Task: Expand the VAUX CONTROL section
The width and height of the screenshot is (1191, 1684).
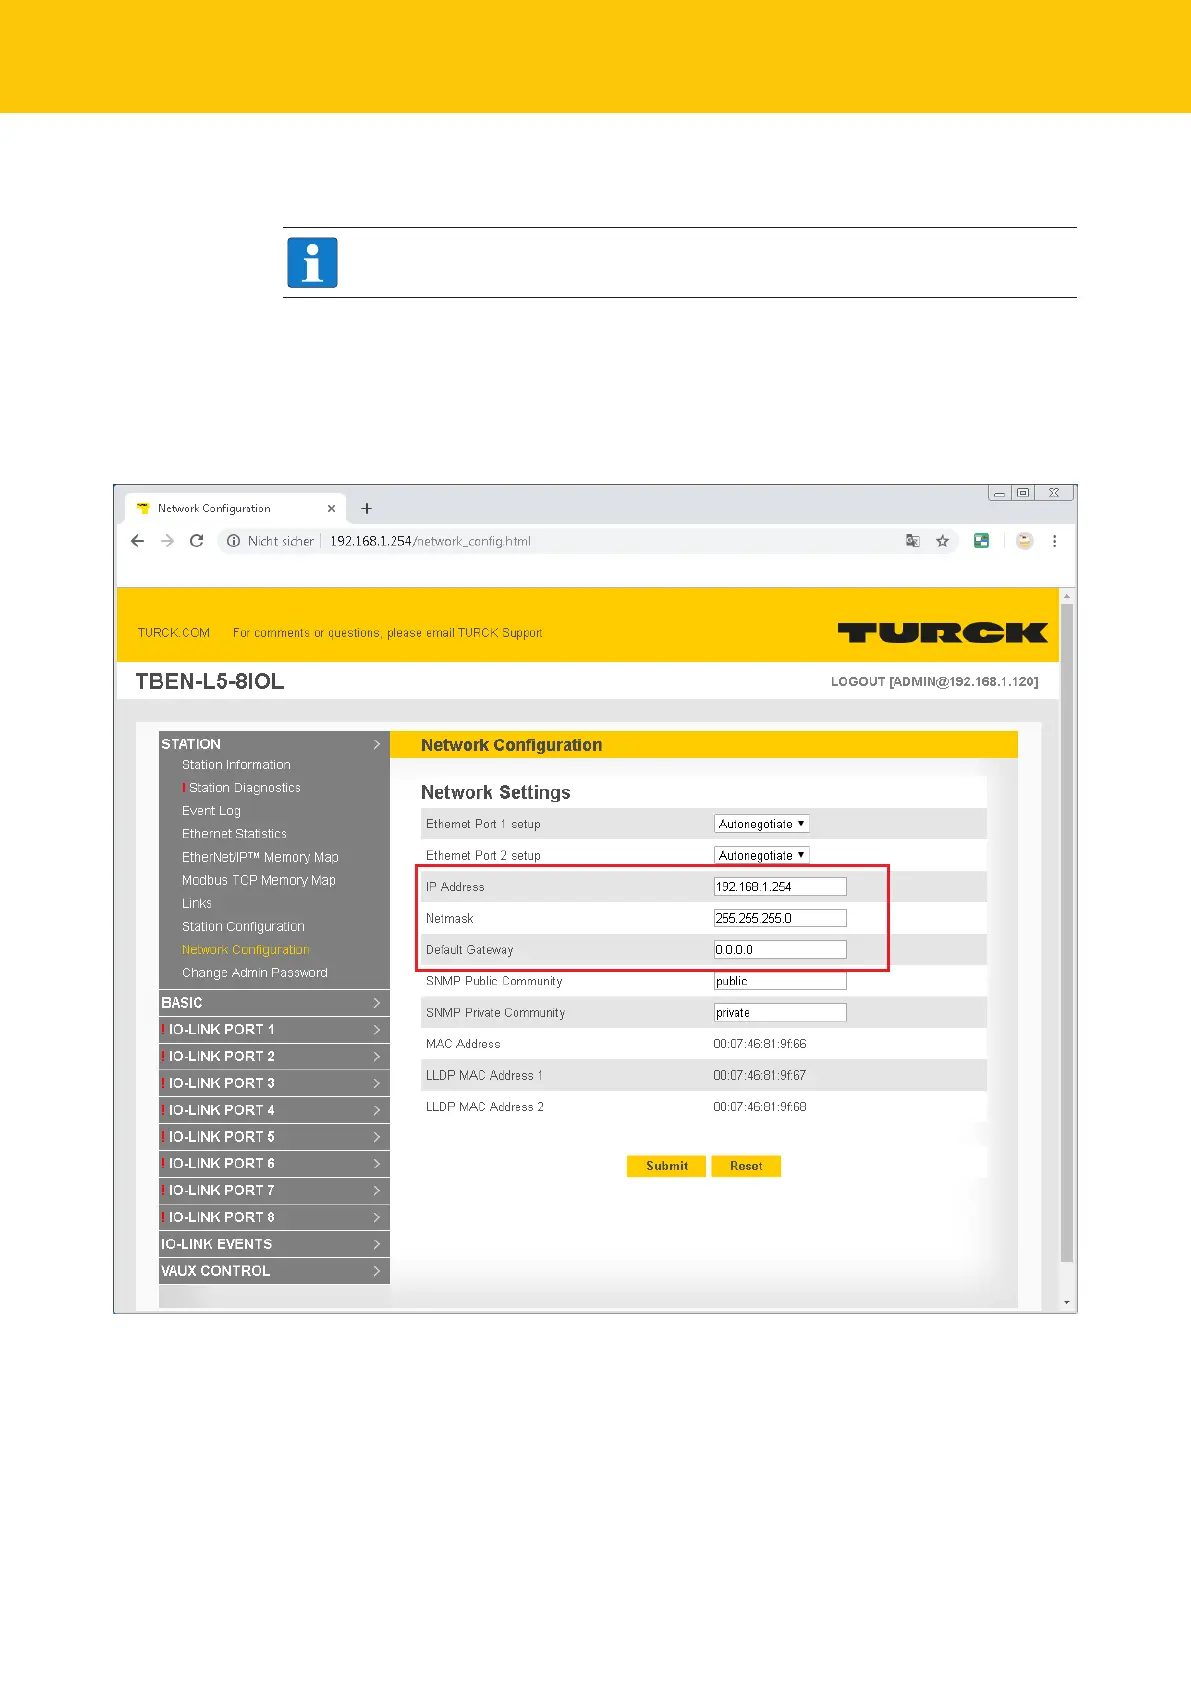Action: 274,1271
